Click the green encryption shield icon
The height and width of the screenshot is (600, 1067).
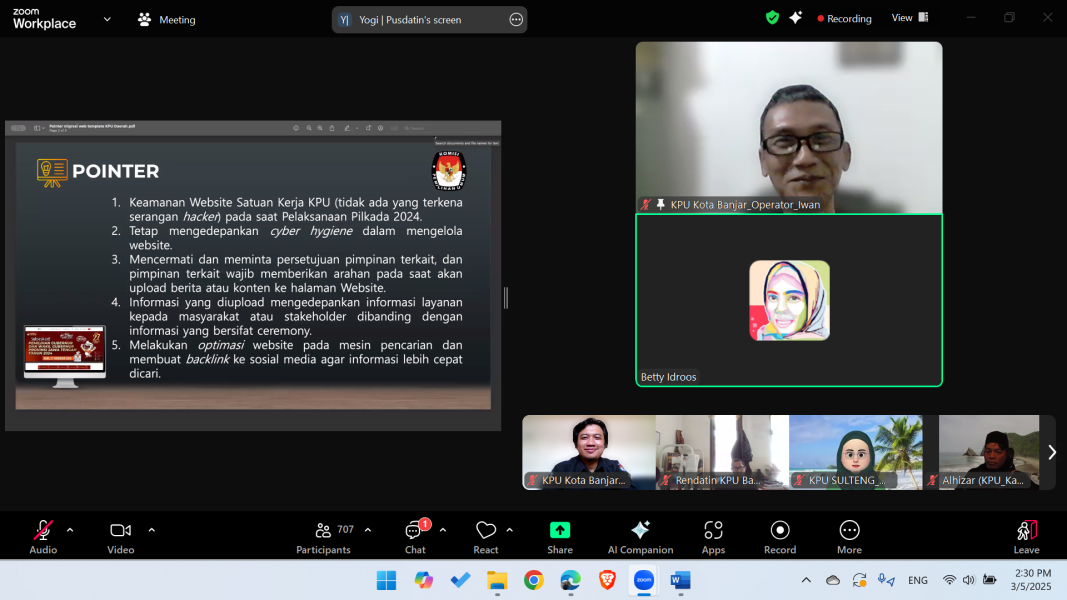tap(772, 18)
